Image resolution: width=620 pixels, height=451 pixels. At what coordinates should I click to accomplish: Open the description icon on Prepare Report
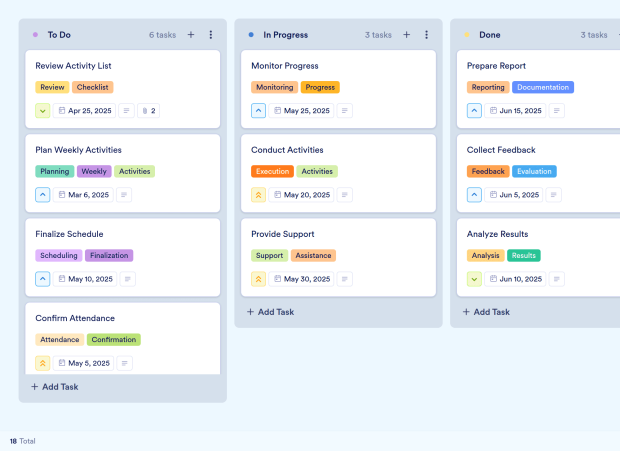(x=557, y=111)
